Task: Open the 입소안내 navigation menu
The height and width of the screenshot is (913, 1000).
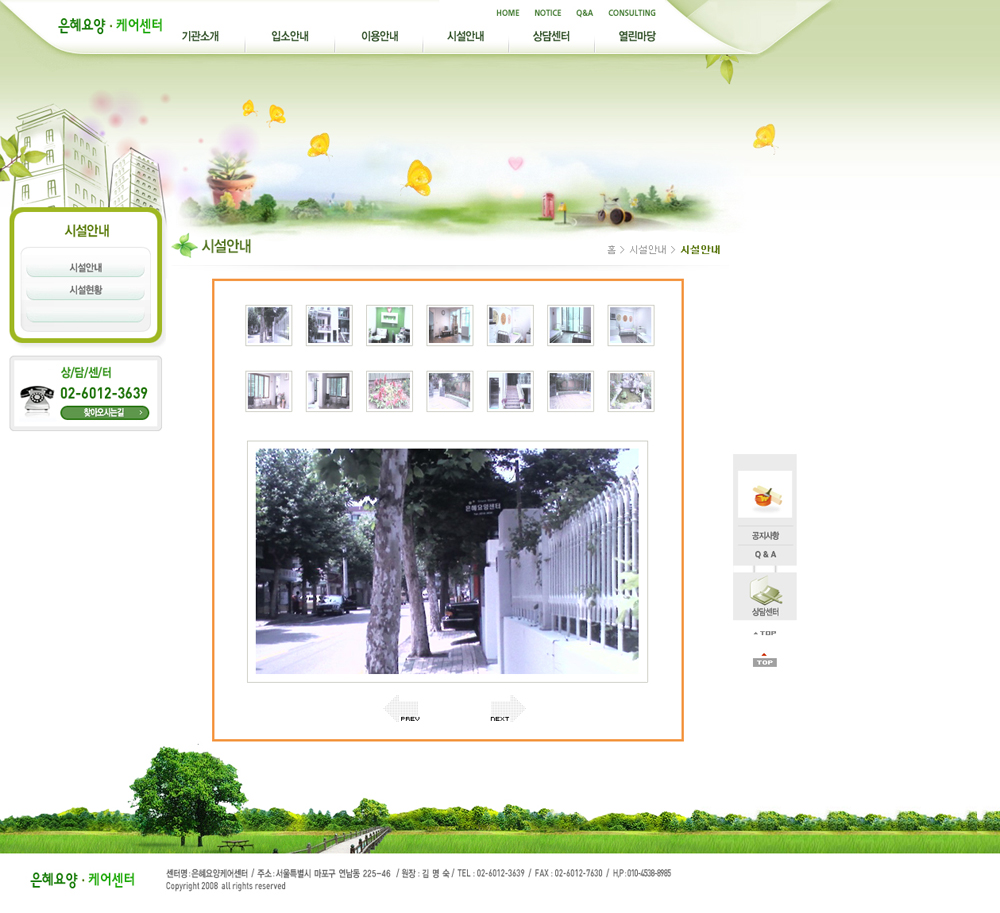Action: 290,37
